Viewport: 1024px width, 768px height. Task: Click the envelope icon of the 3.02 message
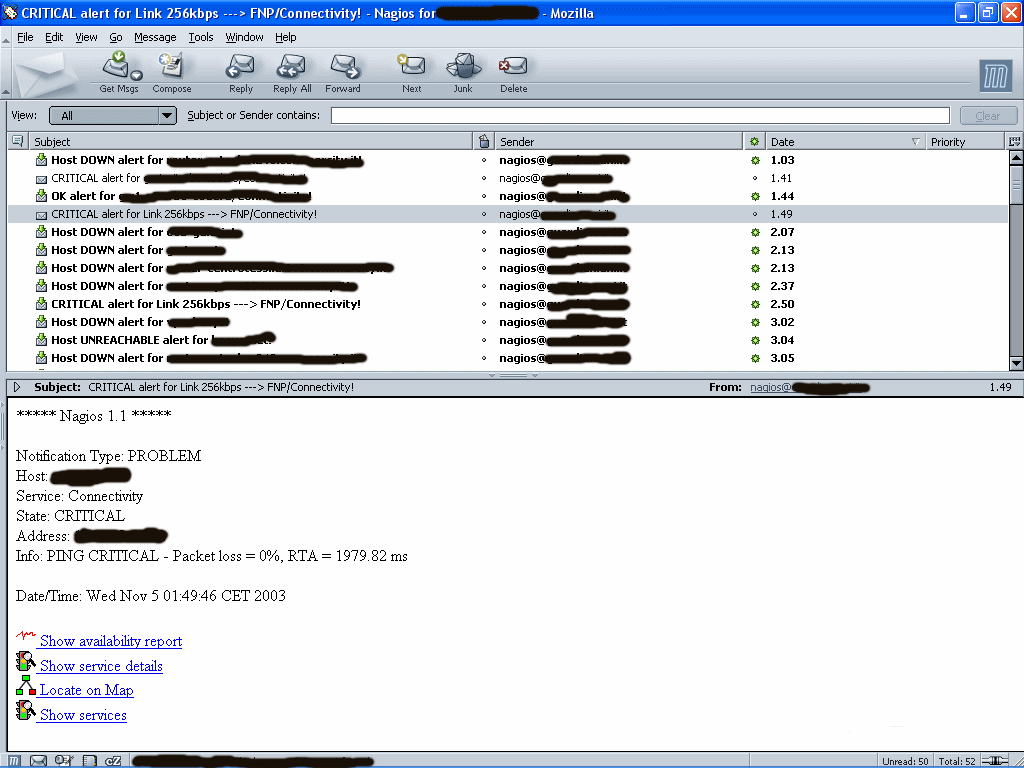41,322
